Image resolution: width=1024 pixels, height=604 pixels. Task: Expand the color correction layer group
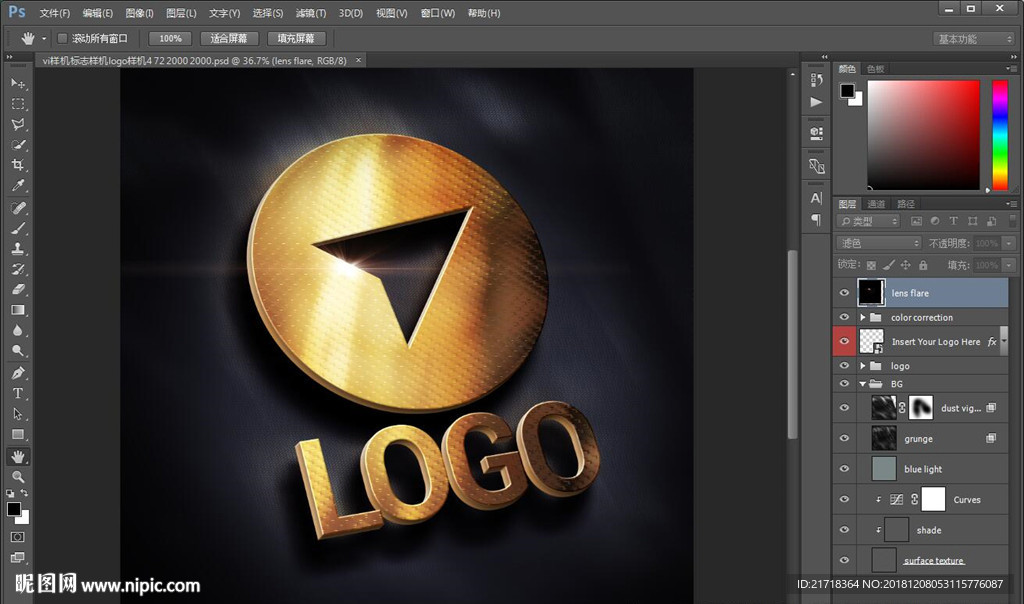863,318
